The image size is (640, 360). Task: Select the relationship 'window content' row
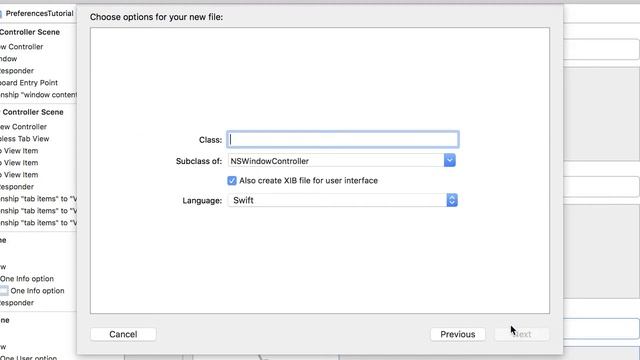click(38, 95)
